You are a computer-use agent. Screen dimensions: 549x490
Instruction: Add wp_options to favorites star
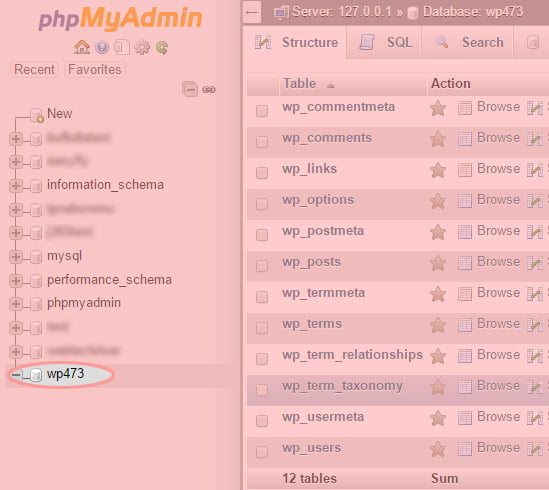click(x=438, y=201)
